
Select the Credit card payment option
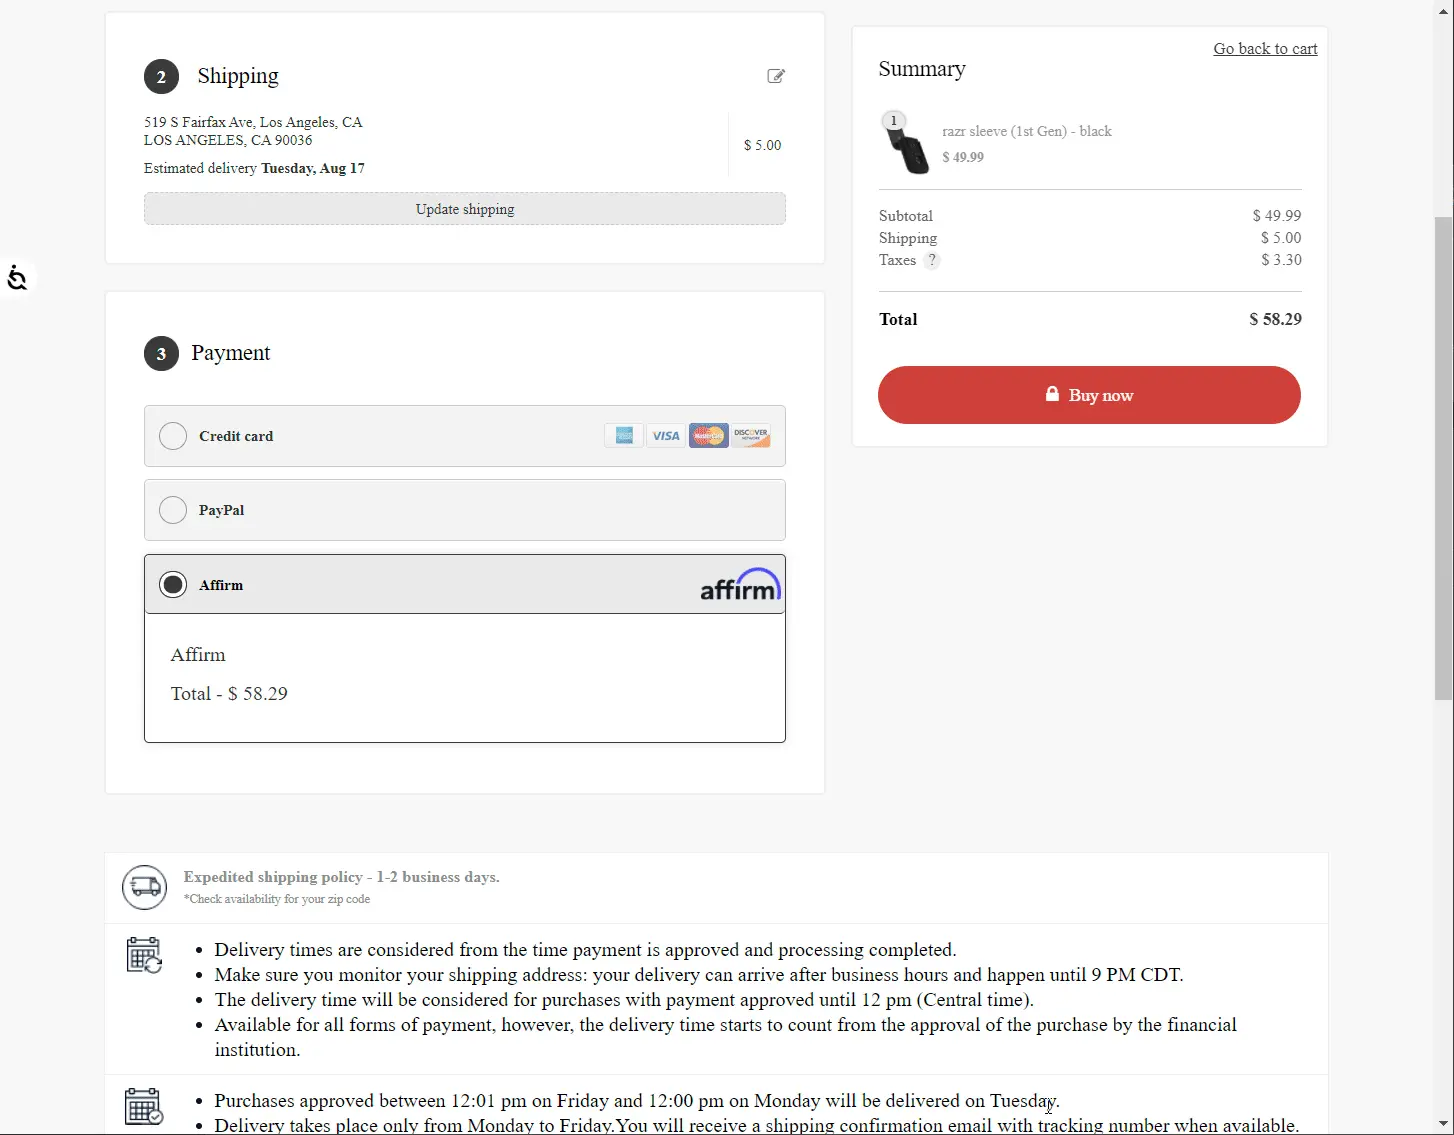point(465,436)
